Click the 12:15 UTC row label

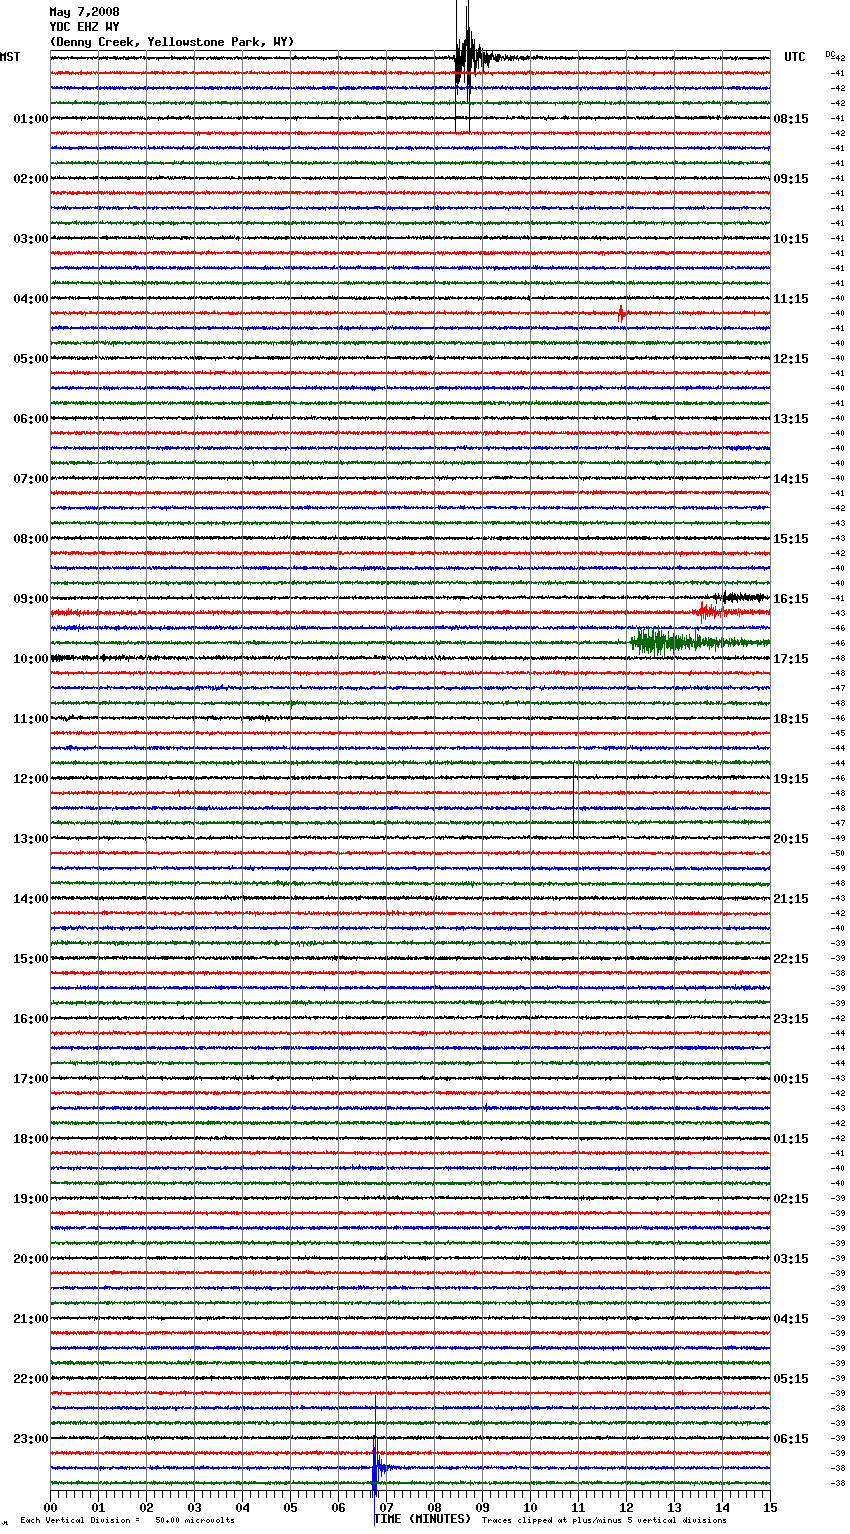pyautogui.click(x=791, y=359)
